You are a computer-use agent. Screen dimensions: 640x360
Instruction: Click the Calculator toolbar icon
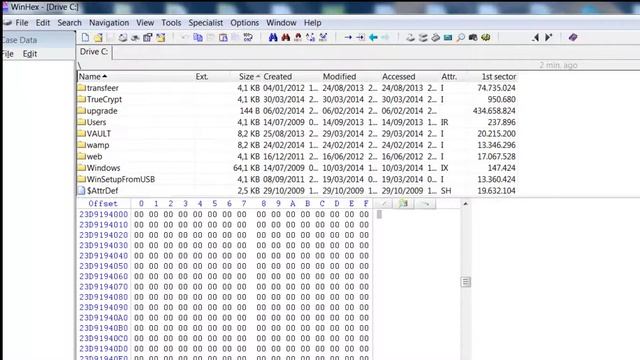448,38
